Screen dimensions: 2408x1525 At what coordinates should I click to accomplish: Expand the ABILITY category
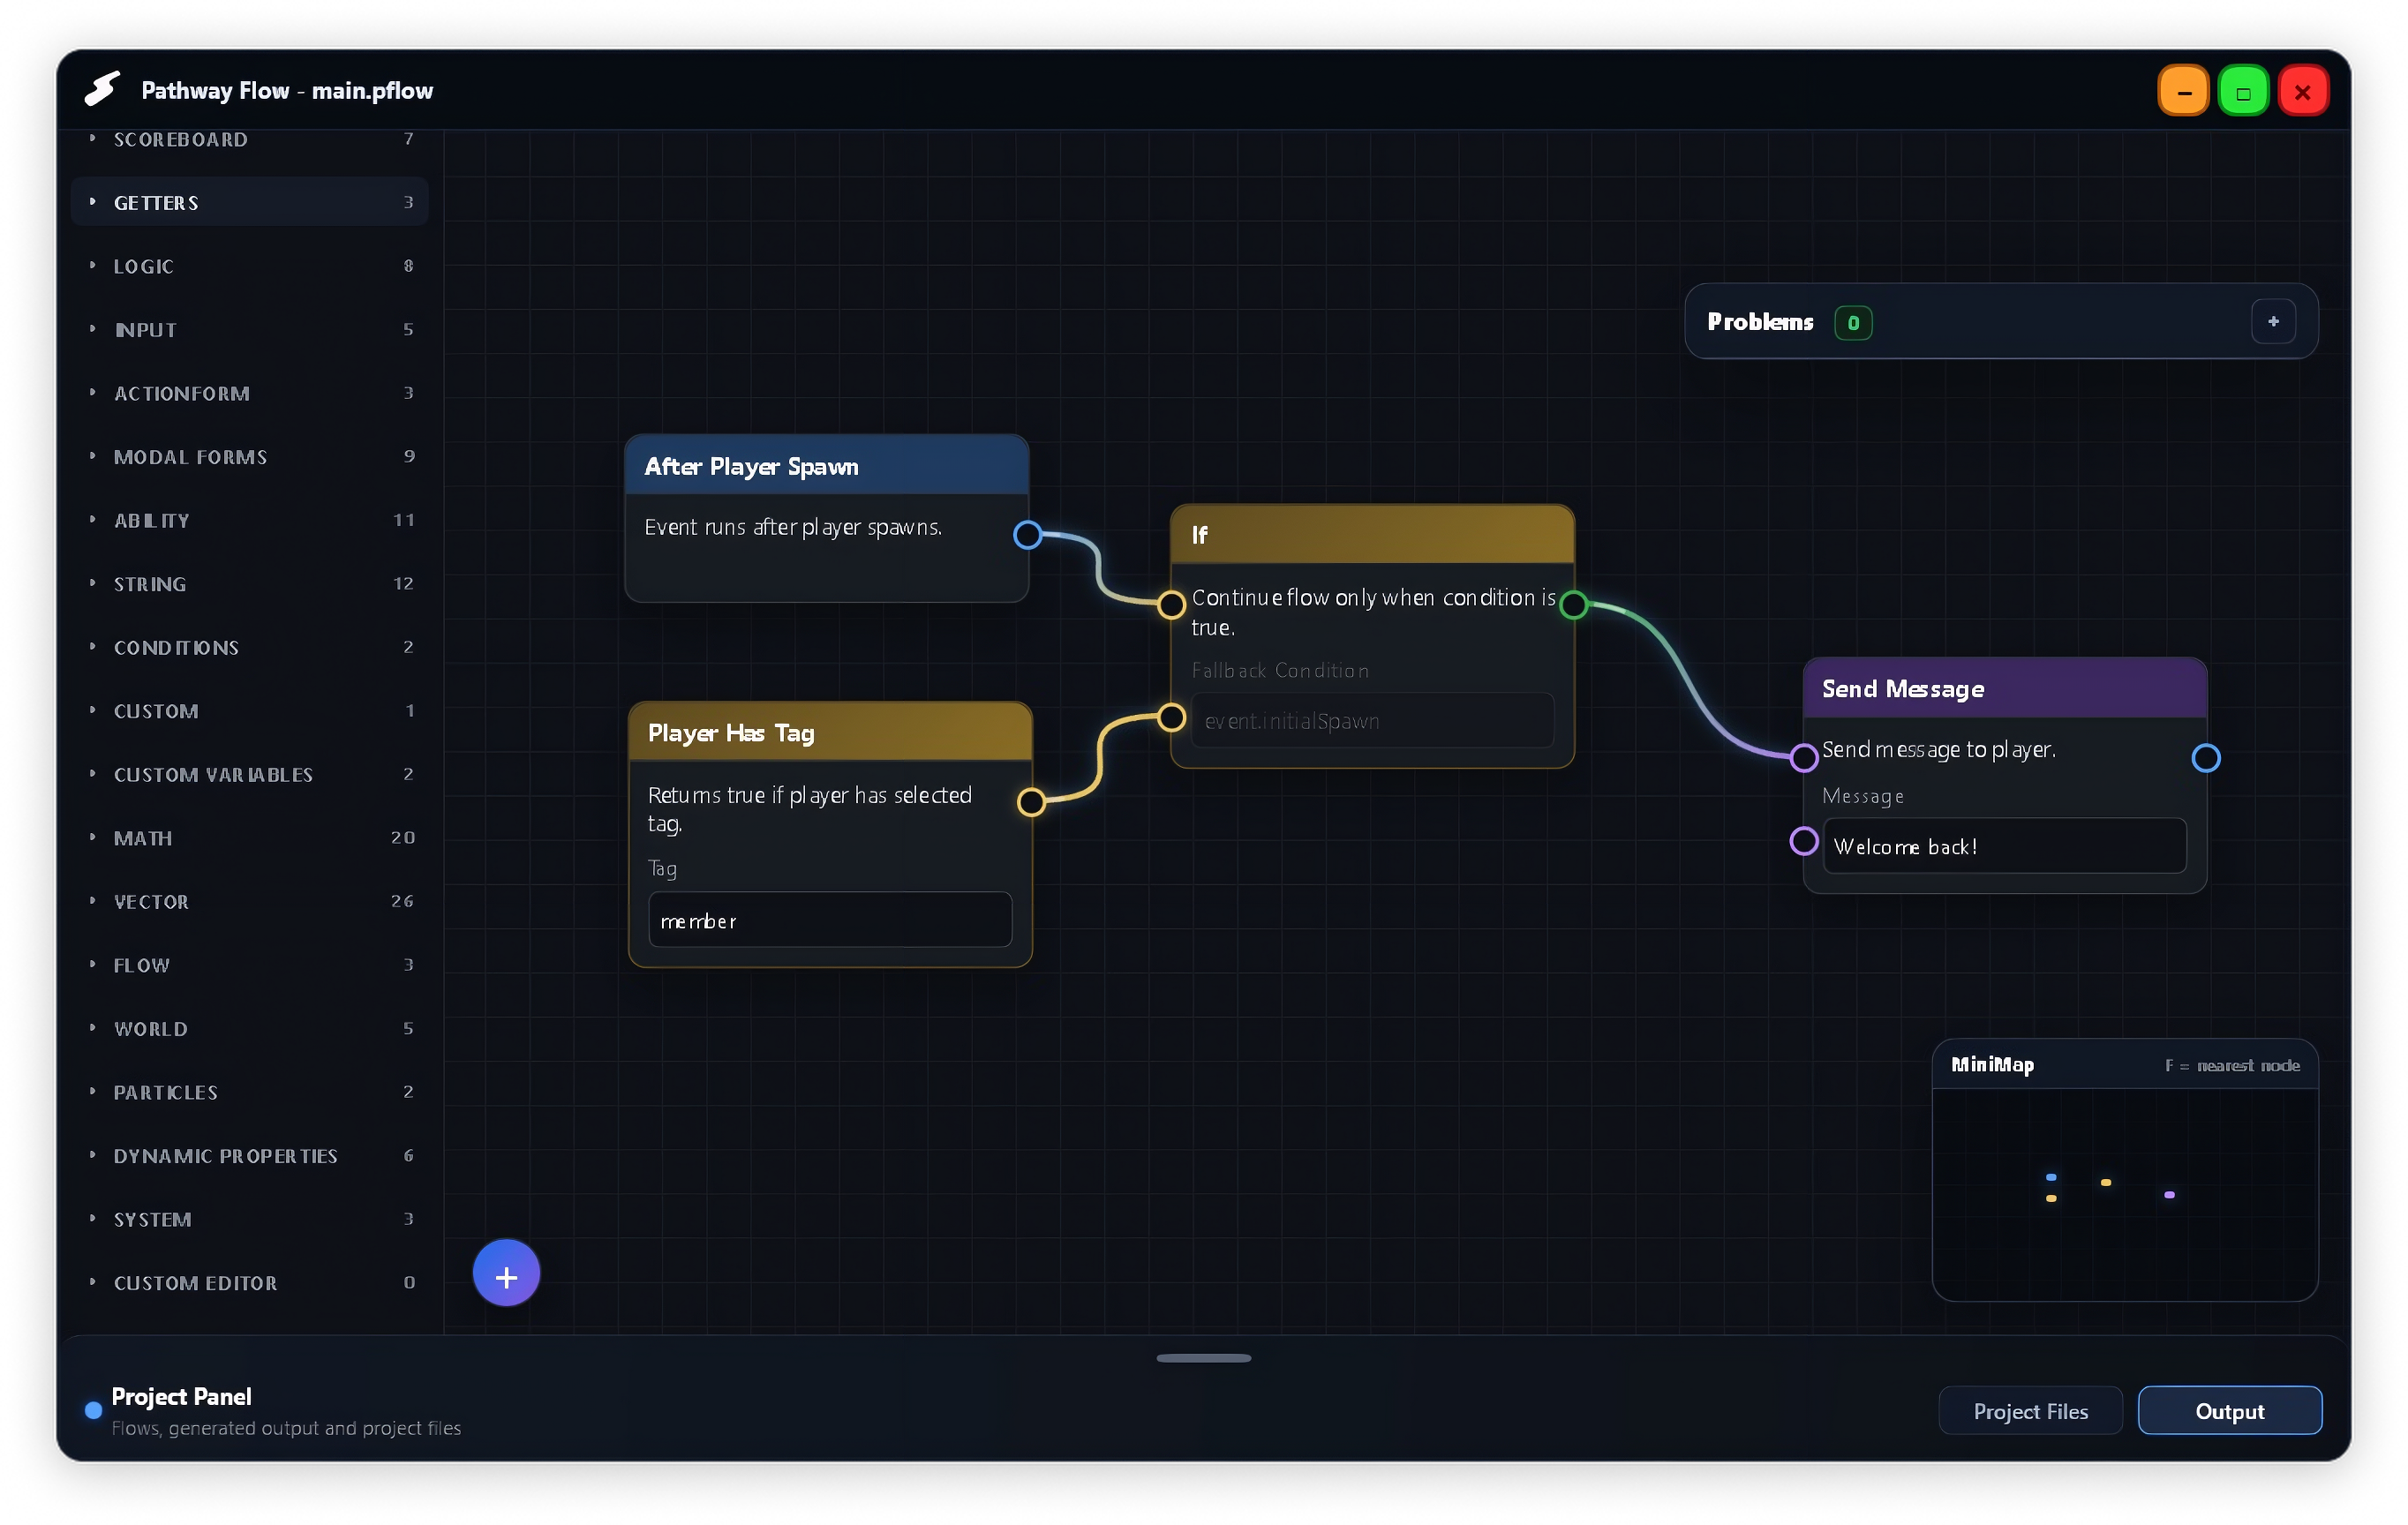(x=250, y=520)
